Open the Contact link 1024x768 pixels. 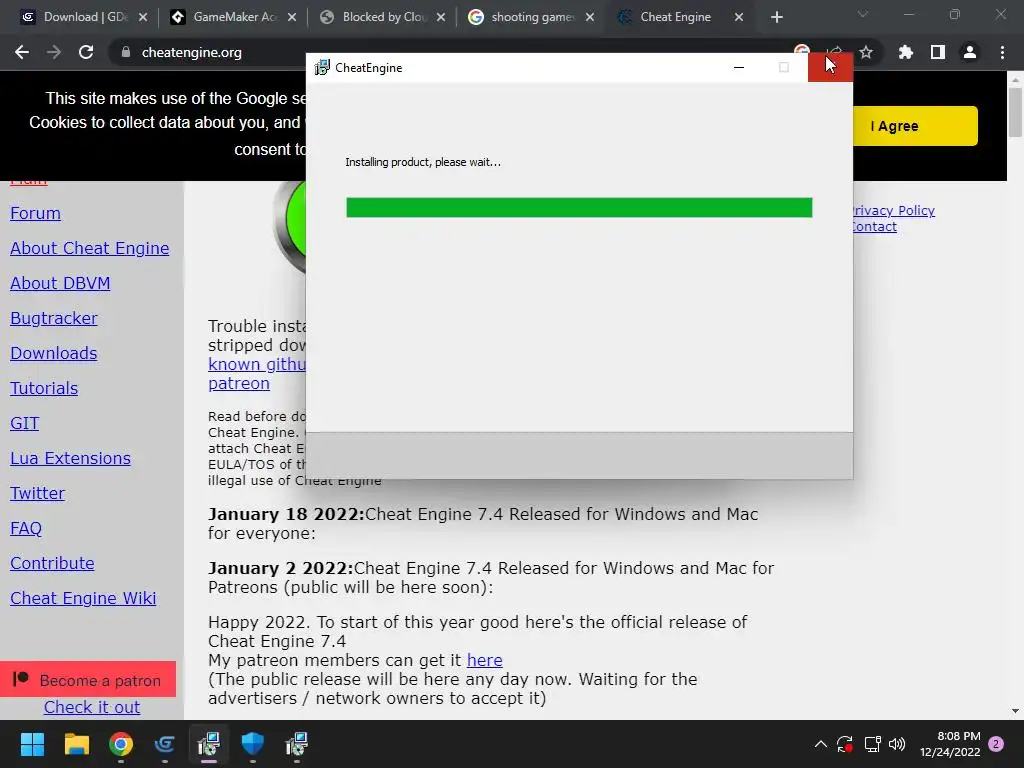coord(874,227)
